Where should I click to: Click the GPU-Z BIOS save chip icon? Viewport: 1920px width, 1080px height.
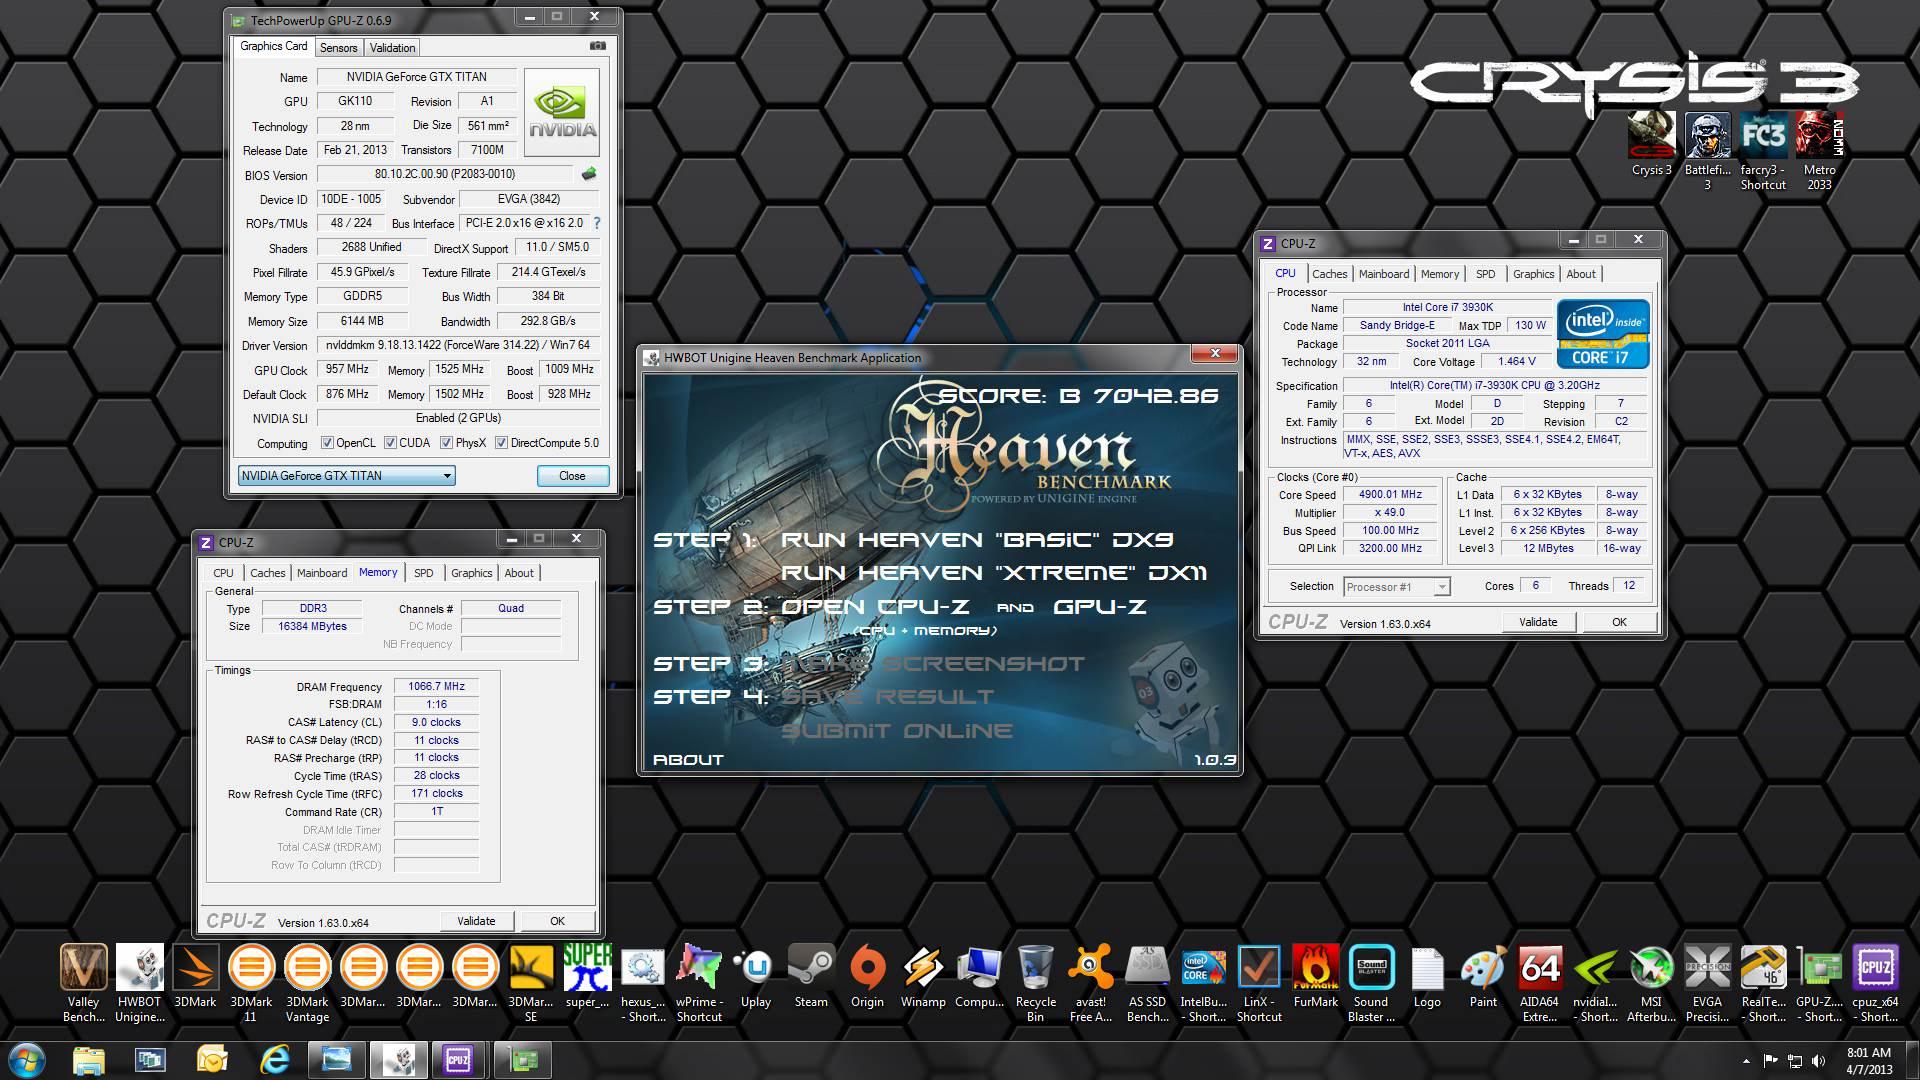589,174
